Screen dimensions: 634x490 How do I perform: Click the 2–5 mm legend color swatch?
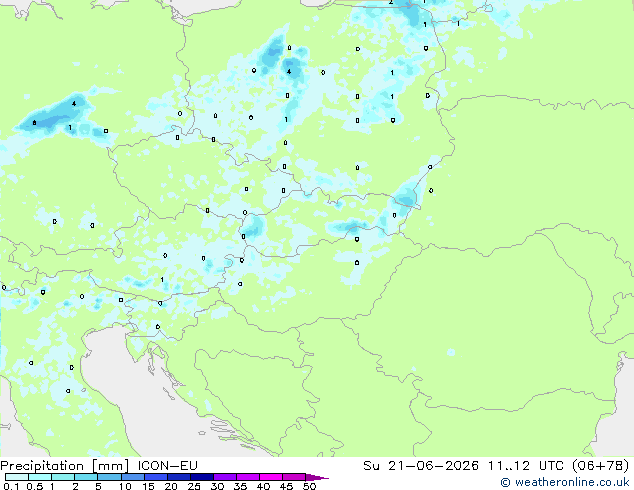[86, 477]
